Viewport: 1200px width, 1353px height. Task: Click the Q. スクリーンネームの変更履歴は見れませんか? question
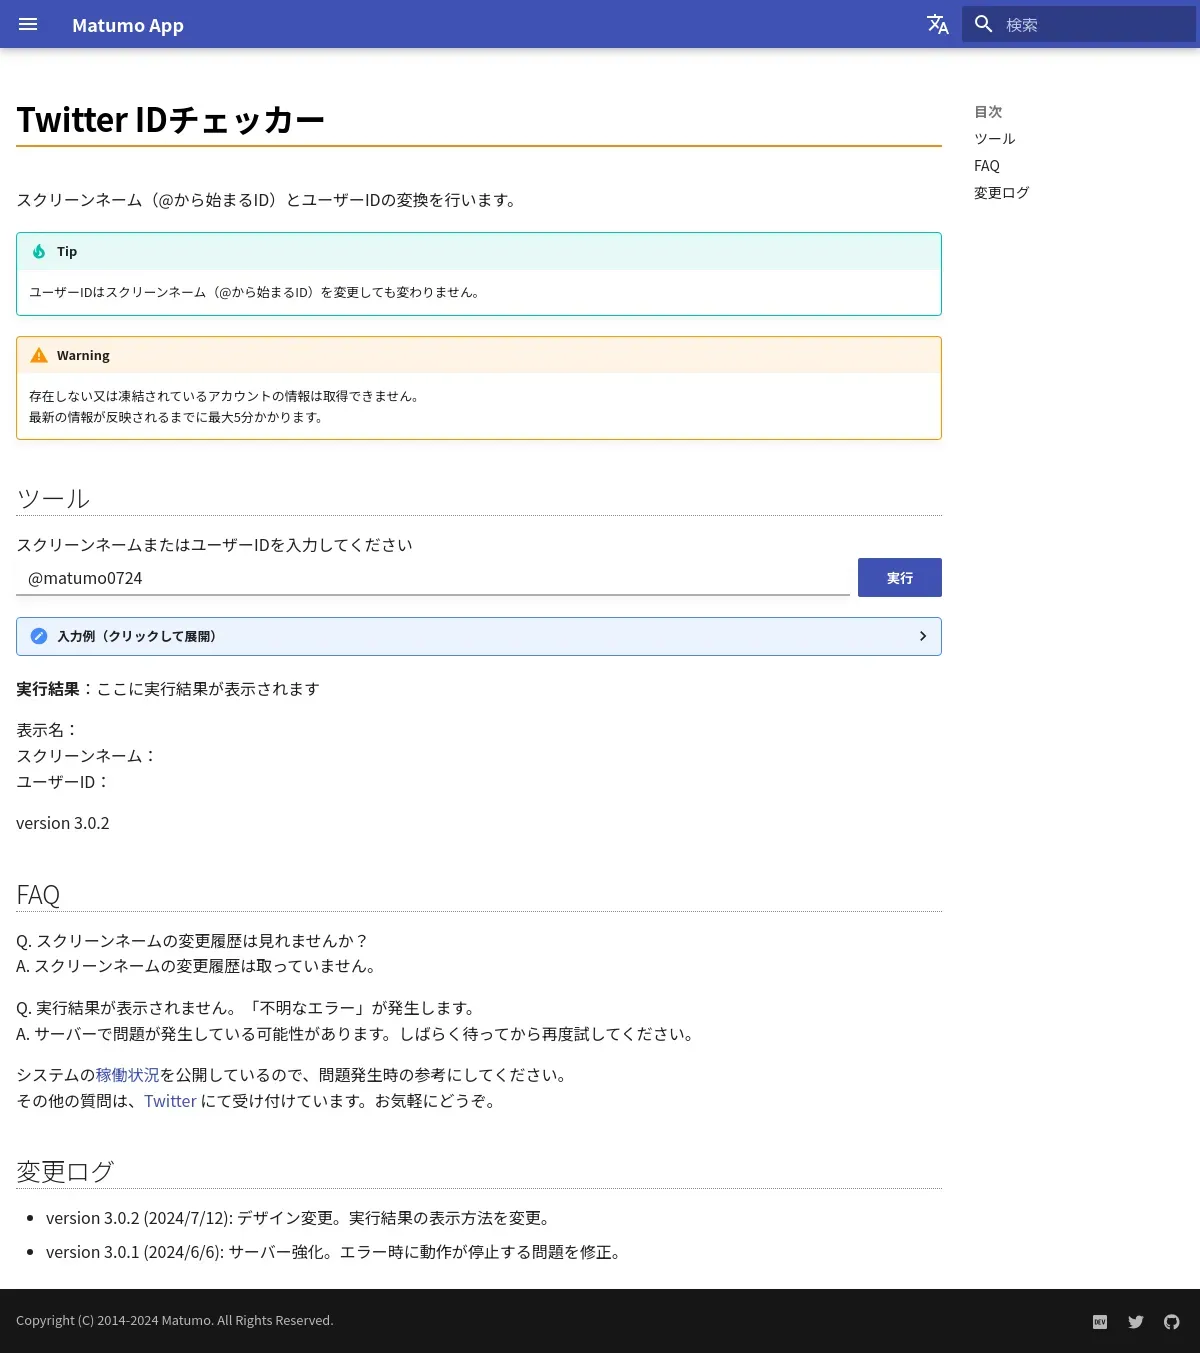[193, 941]
